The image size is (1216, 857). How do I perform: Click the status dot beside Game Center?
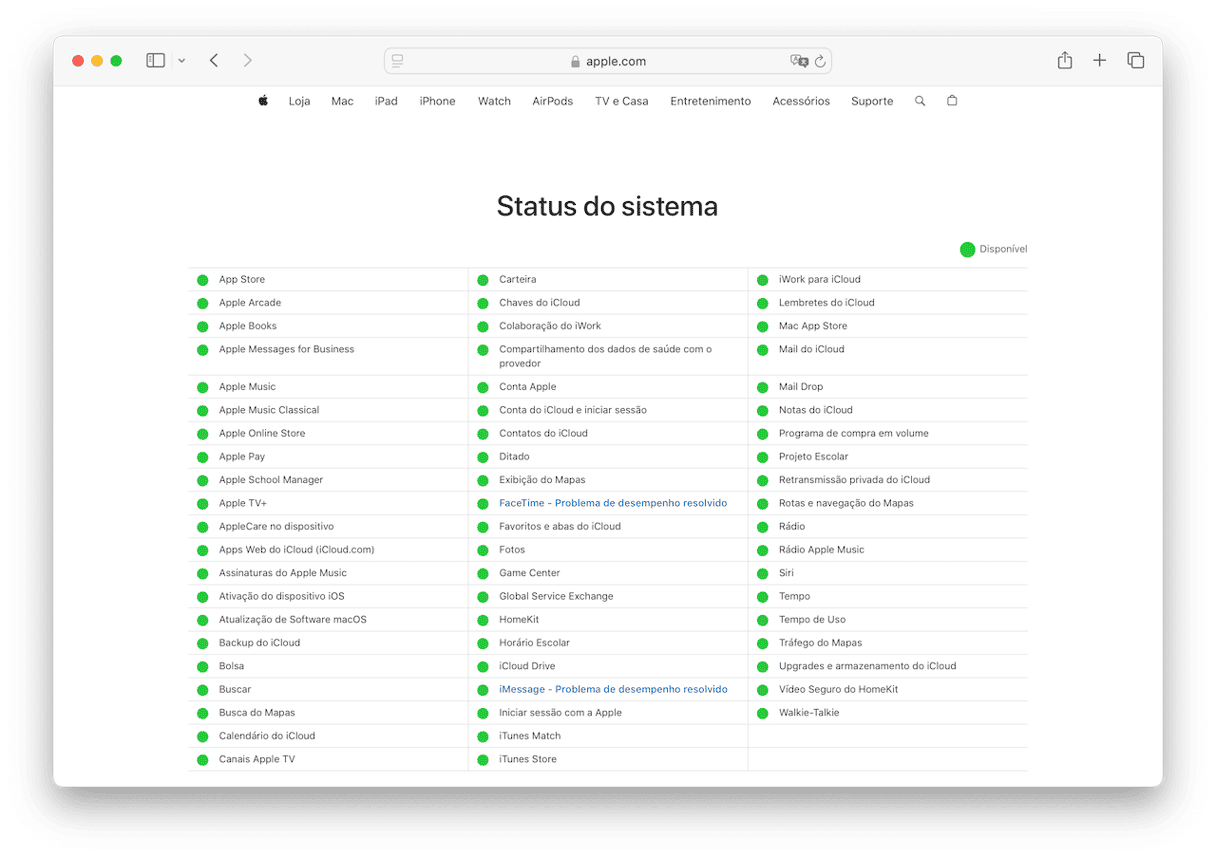482,573
